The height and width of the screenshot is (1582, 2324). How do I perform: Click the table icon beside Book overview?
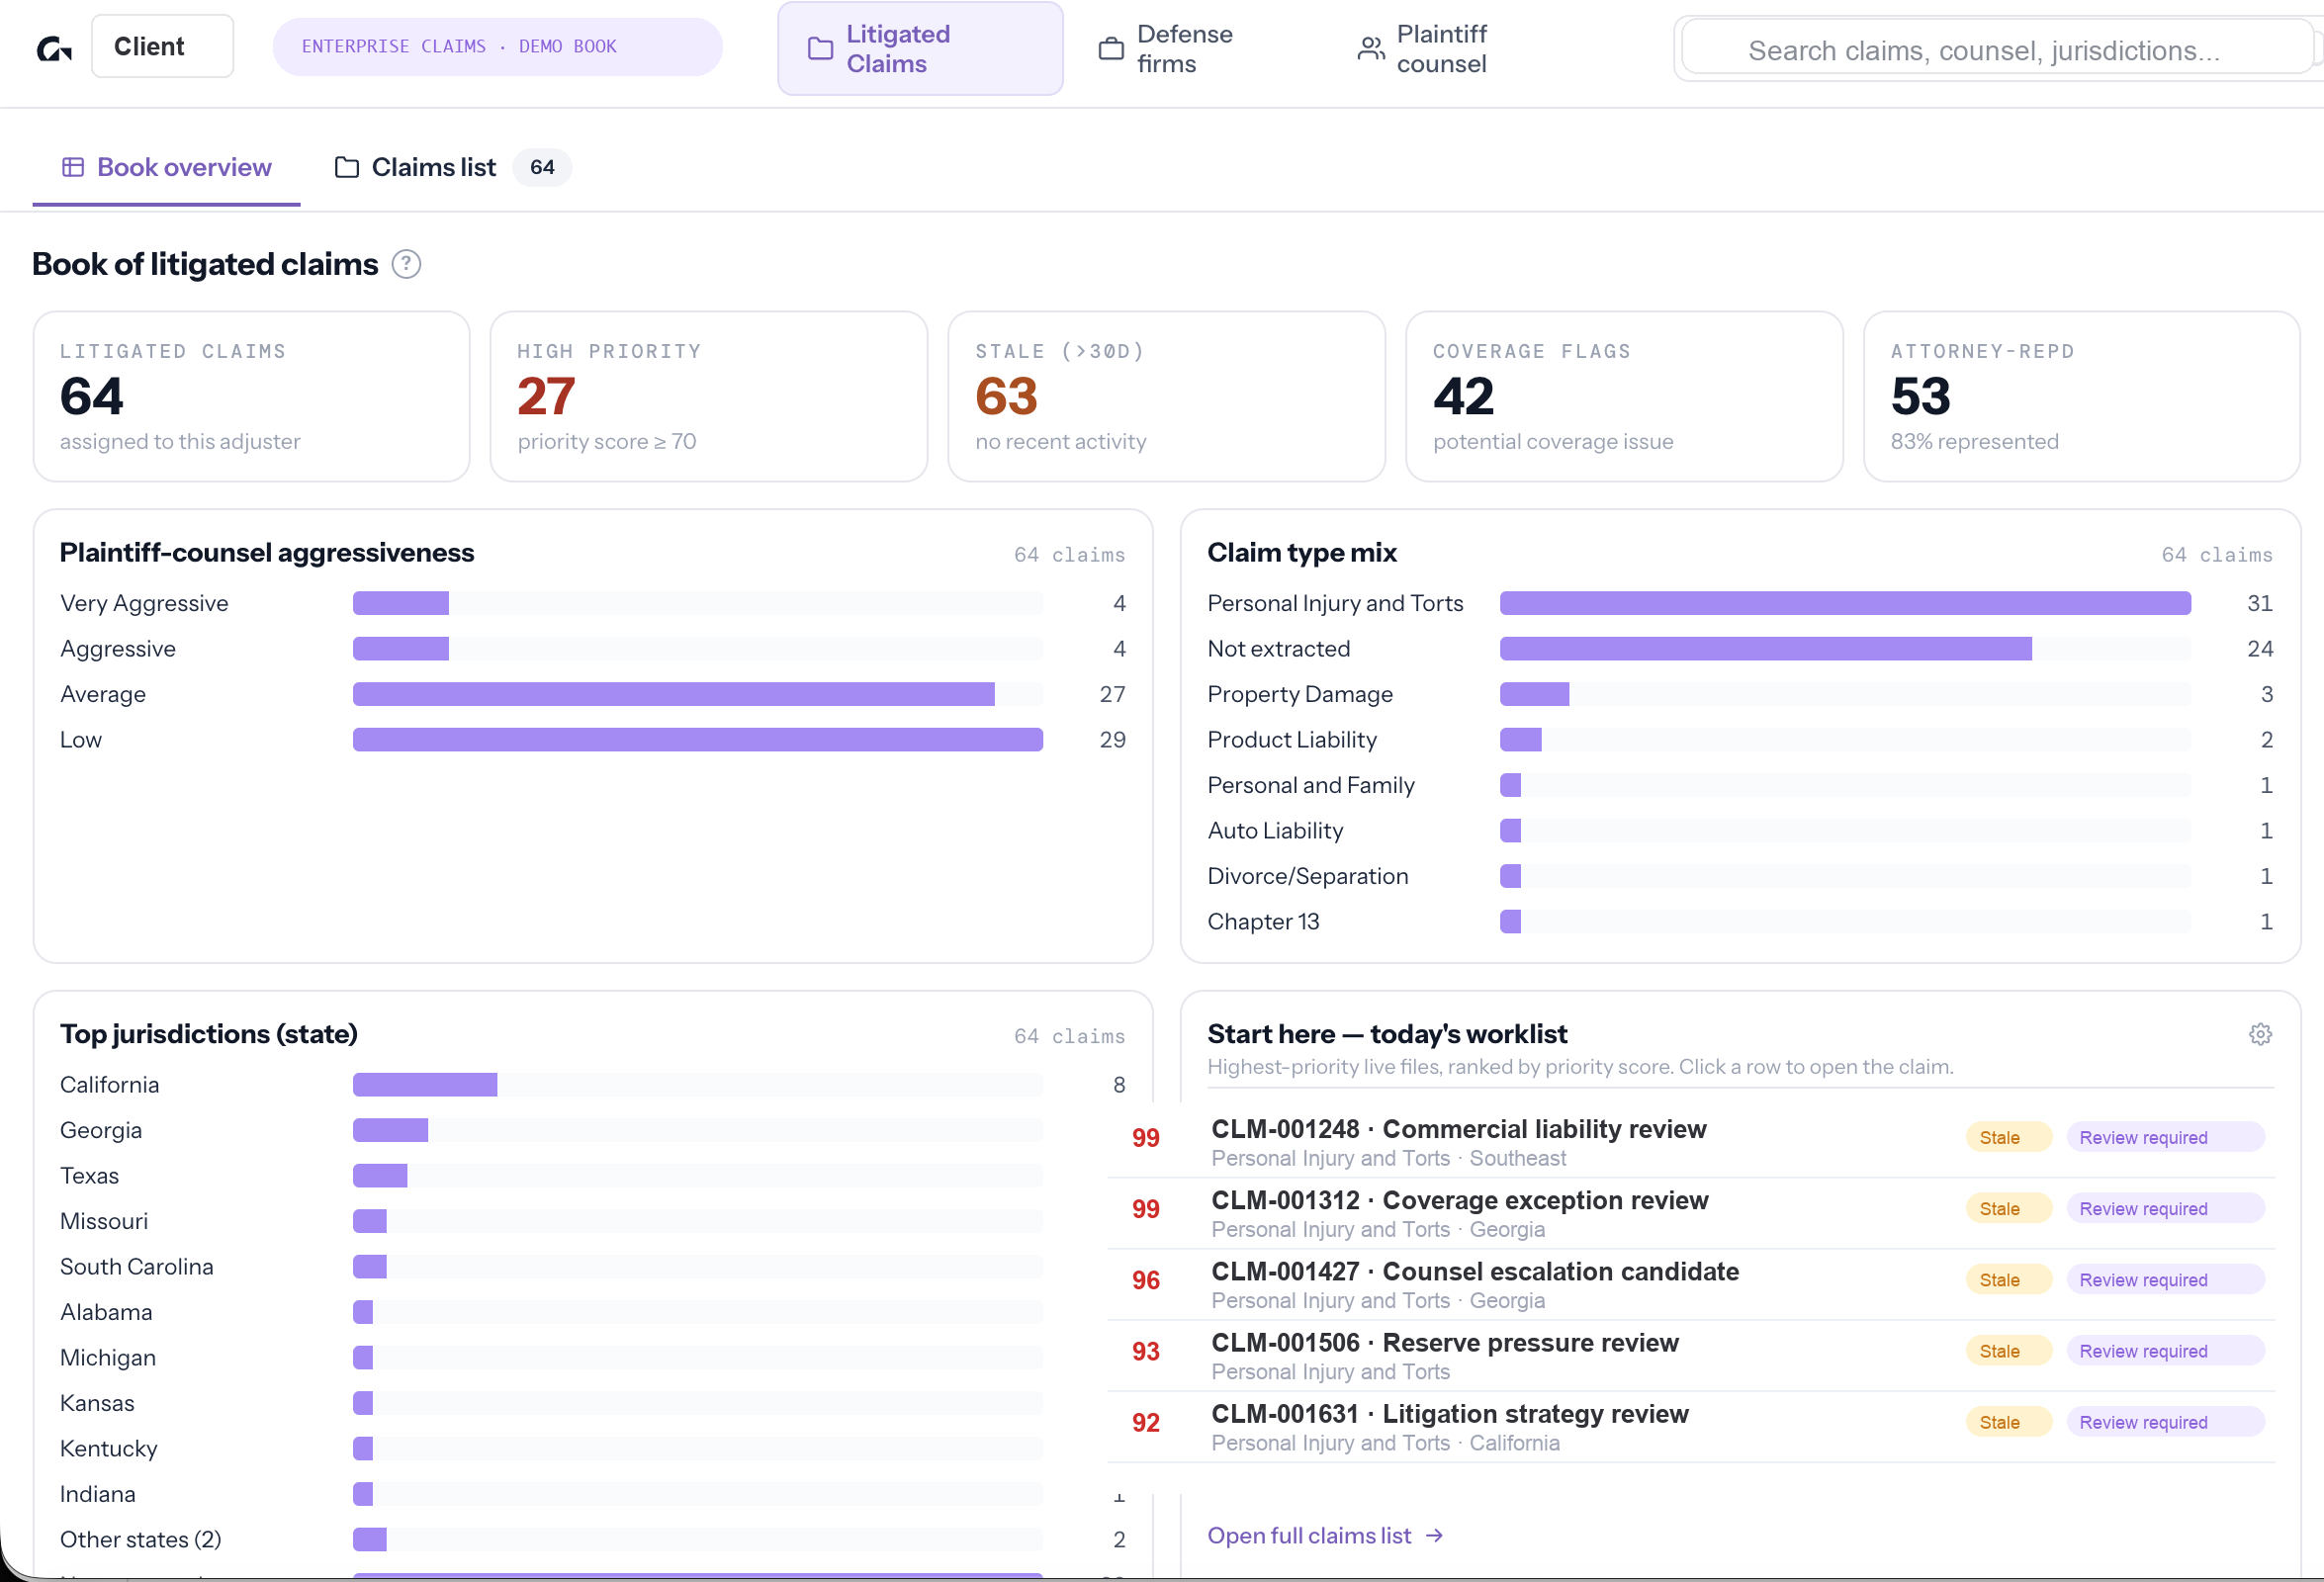[73, 167]
